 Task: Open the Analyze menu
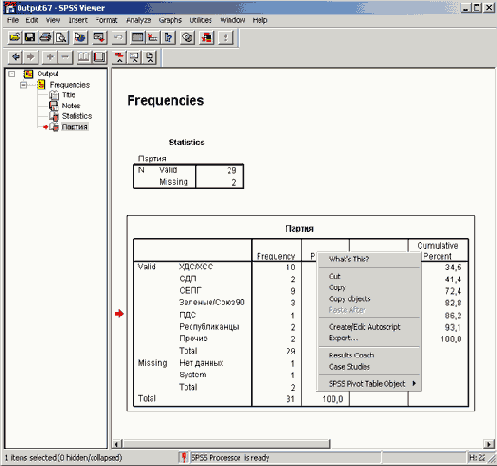tap(139, 20)
